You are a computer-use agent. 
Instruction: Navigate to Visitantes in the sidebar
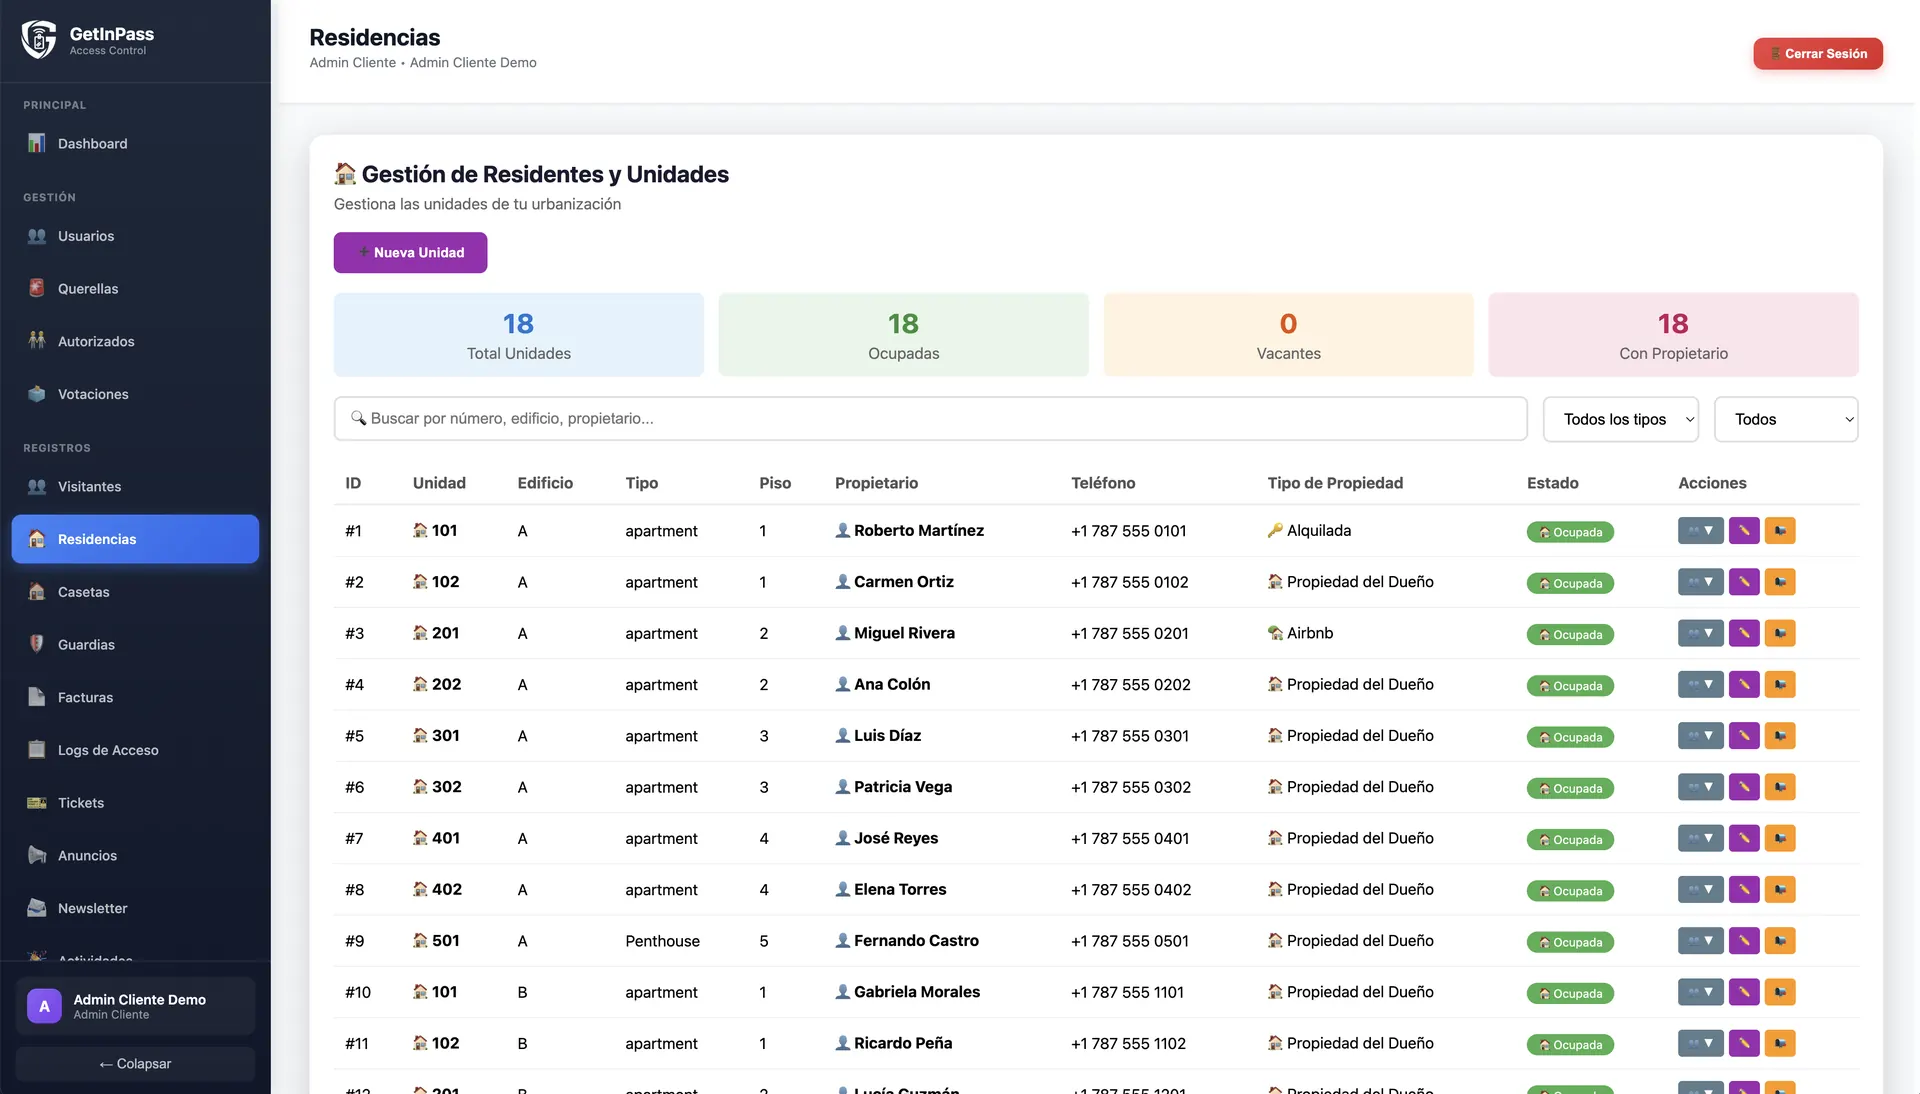tap(135, 487)
